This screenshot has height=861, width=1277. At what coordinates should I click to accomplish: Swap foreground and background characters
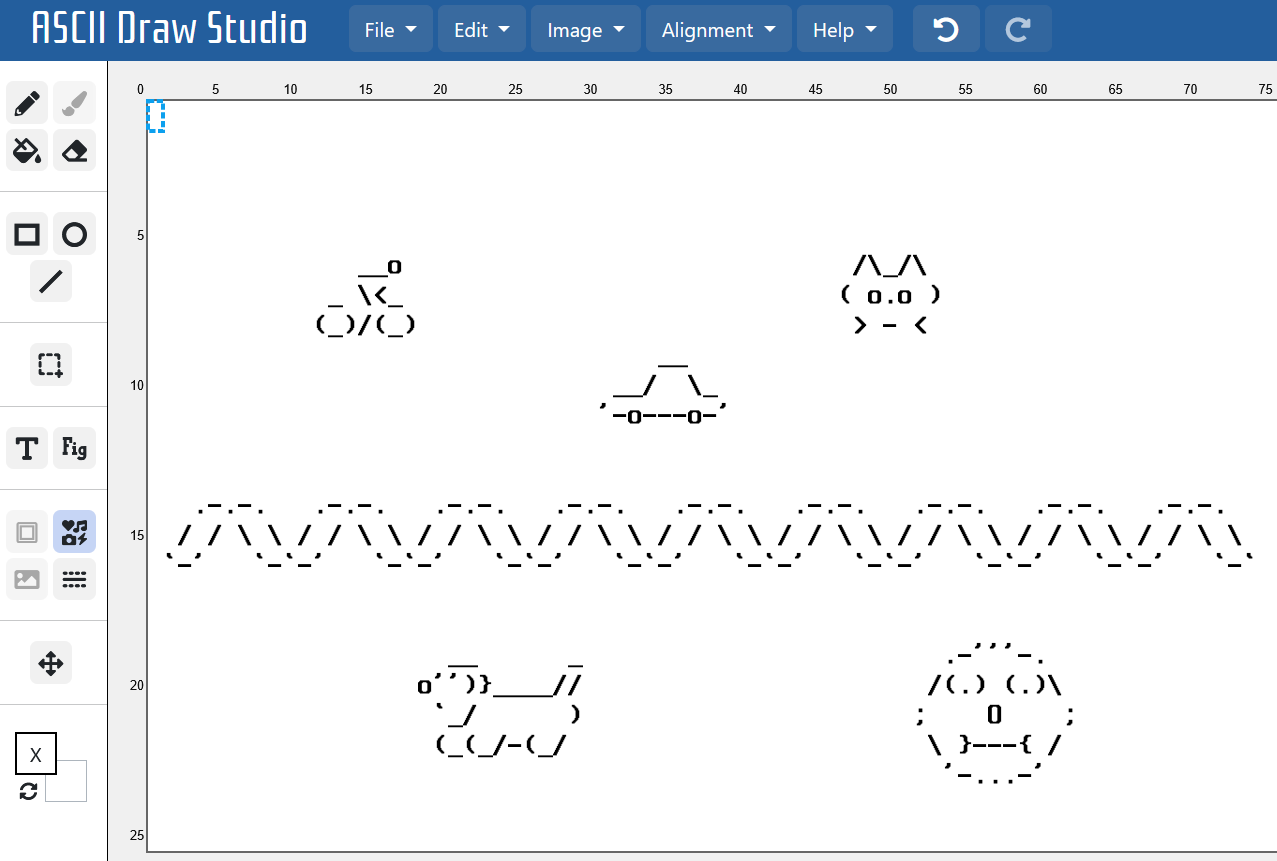[x=28, y=791]
